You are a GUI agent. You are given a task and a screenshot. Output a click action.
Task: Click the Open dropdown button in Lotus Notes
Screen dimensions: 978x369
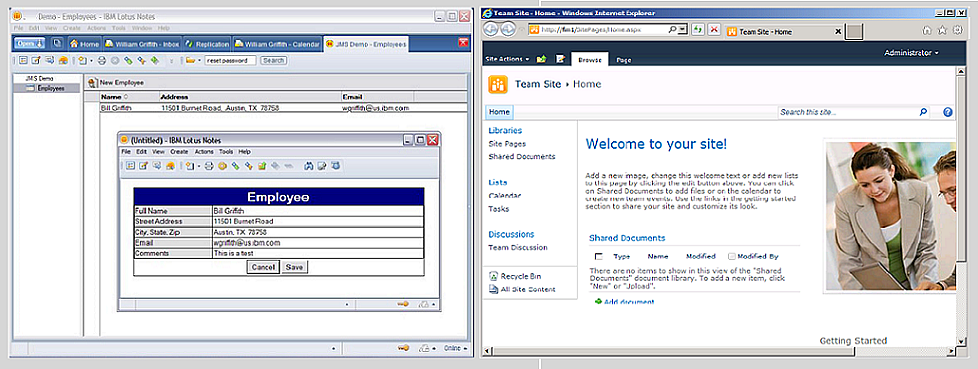click(30, 44)
